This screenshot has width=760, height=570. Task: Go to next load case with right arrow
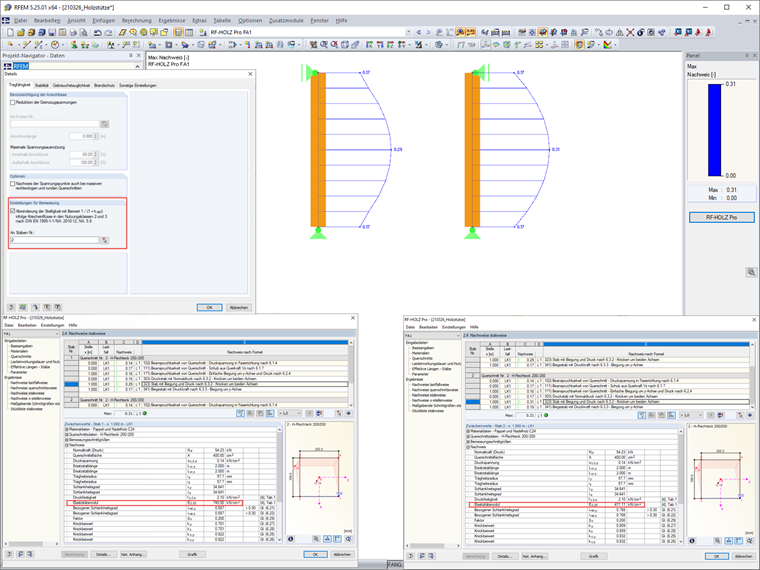click(428, 32)
